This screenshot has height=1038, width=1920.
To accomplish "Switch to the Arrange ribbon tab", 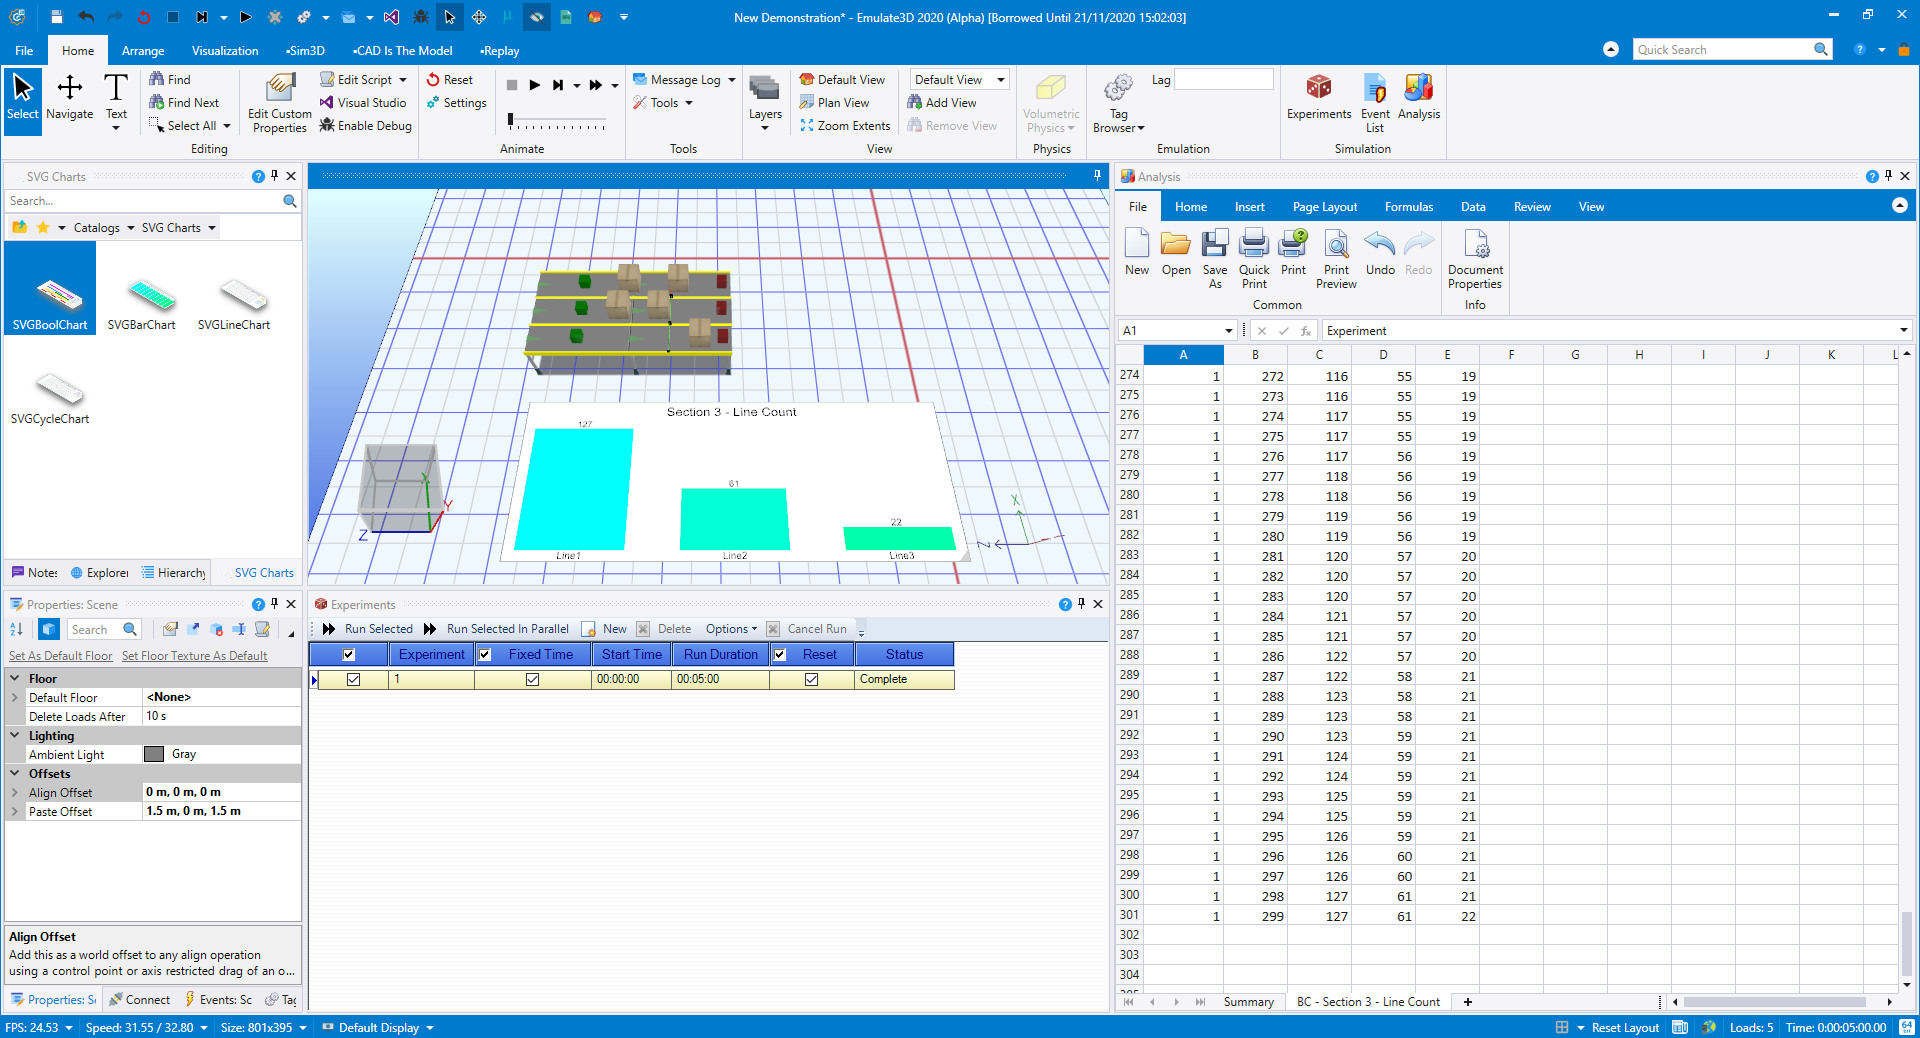I will pos(142,50).
